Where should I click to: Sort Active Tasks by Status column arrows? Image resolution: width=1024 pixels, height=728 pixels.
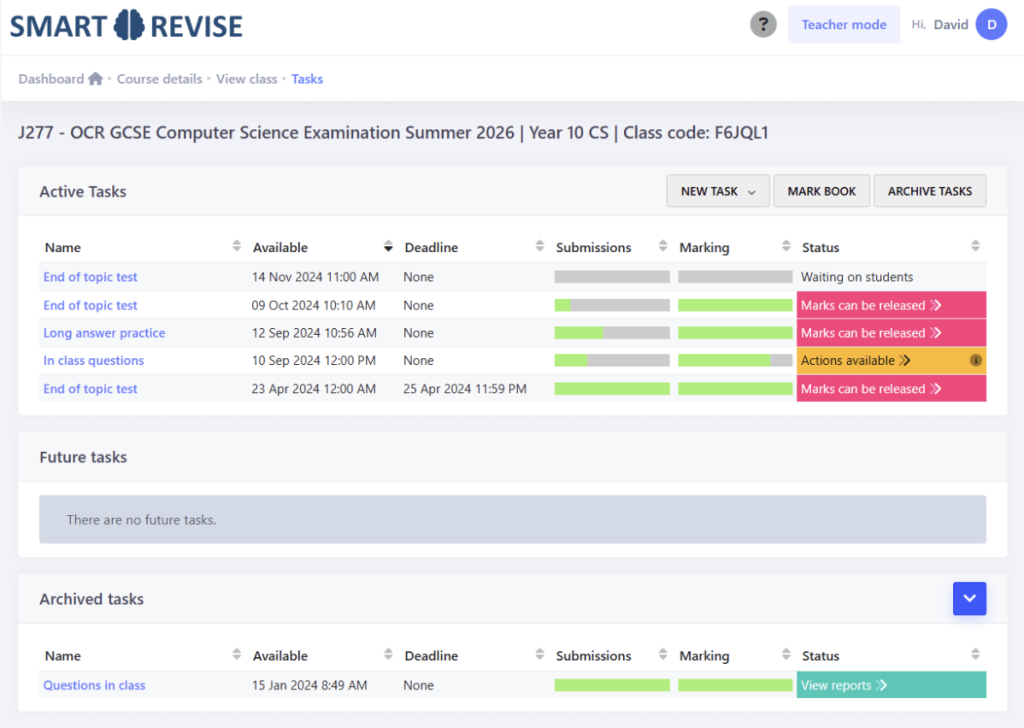tap(976, 247)
